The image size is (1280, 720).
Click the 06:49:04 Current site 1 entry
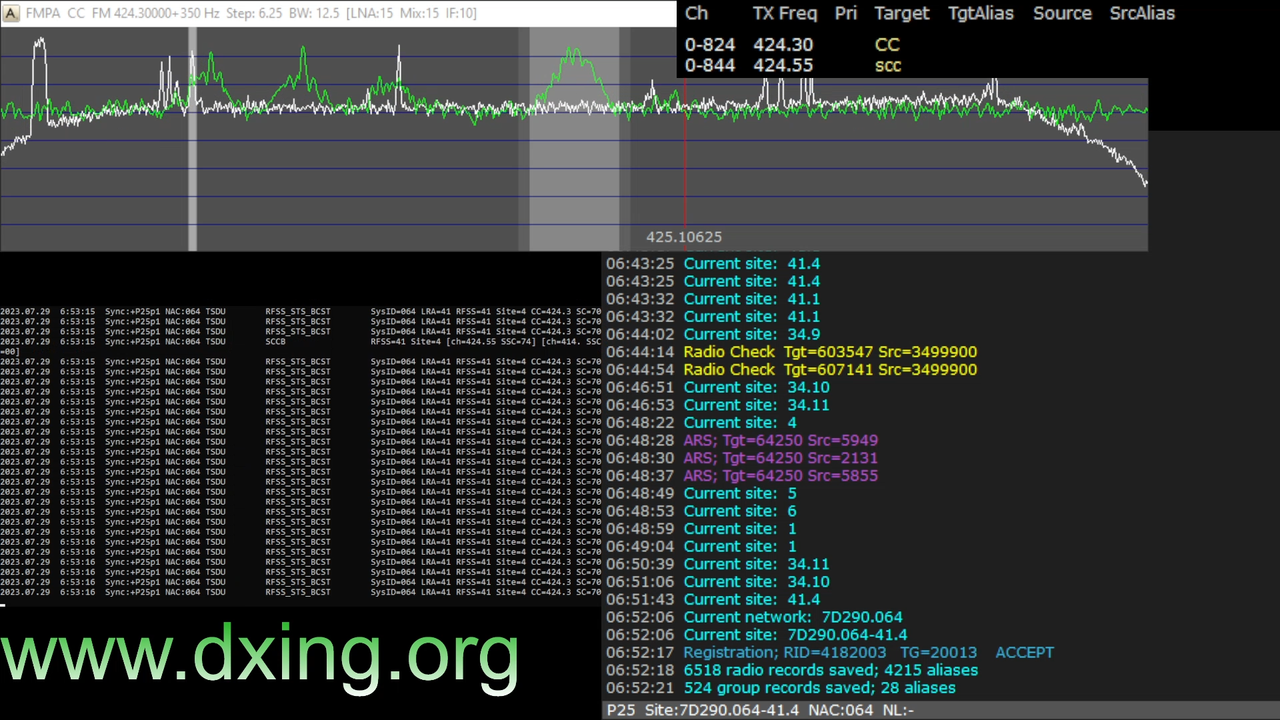(701, 546)
